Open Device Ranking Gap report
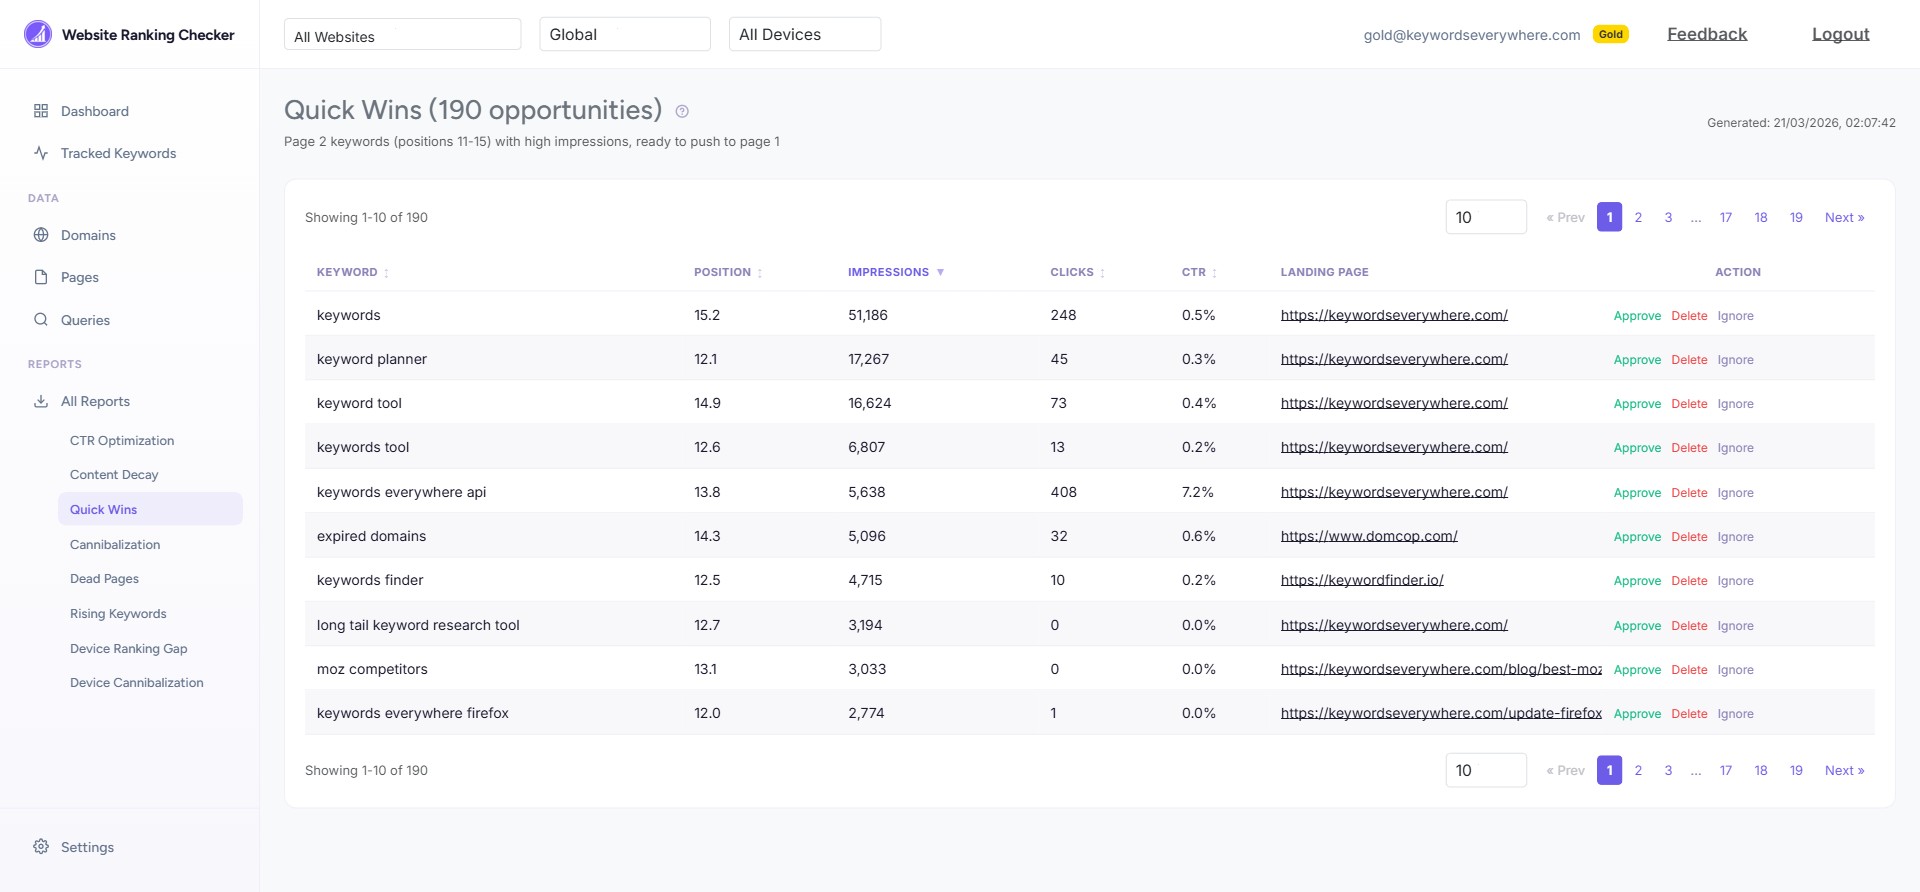1920x892 pixels. pos(129,648)
